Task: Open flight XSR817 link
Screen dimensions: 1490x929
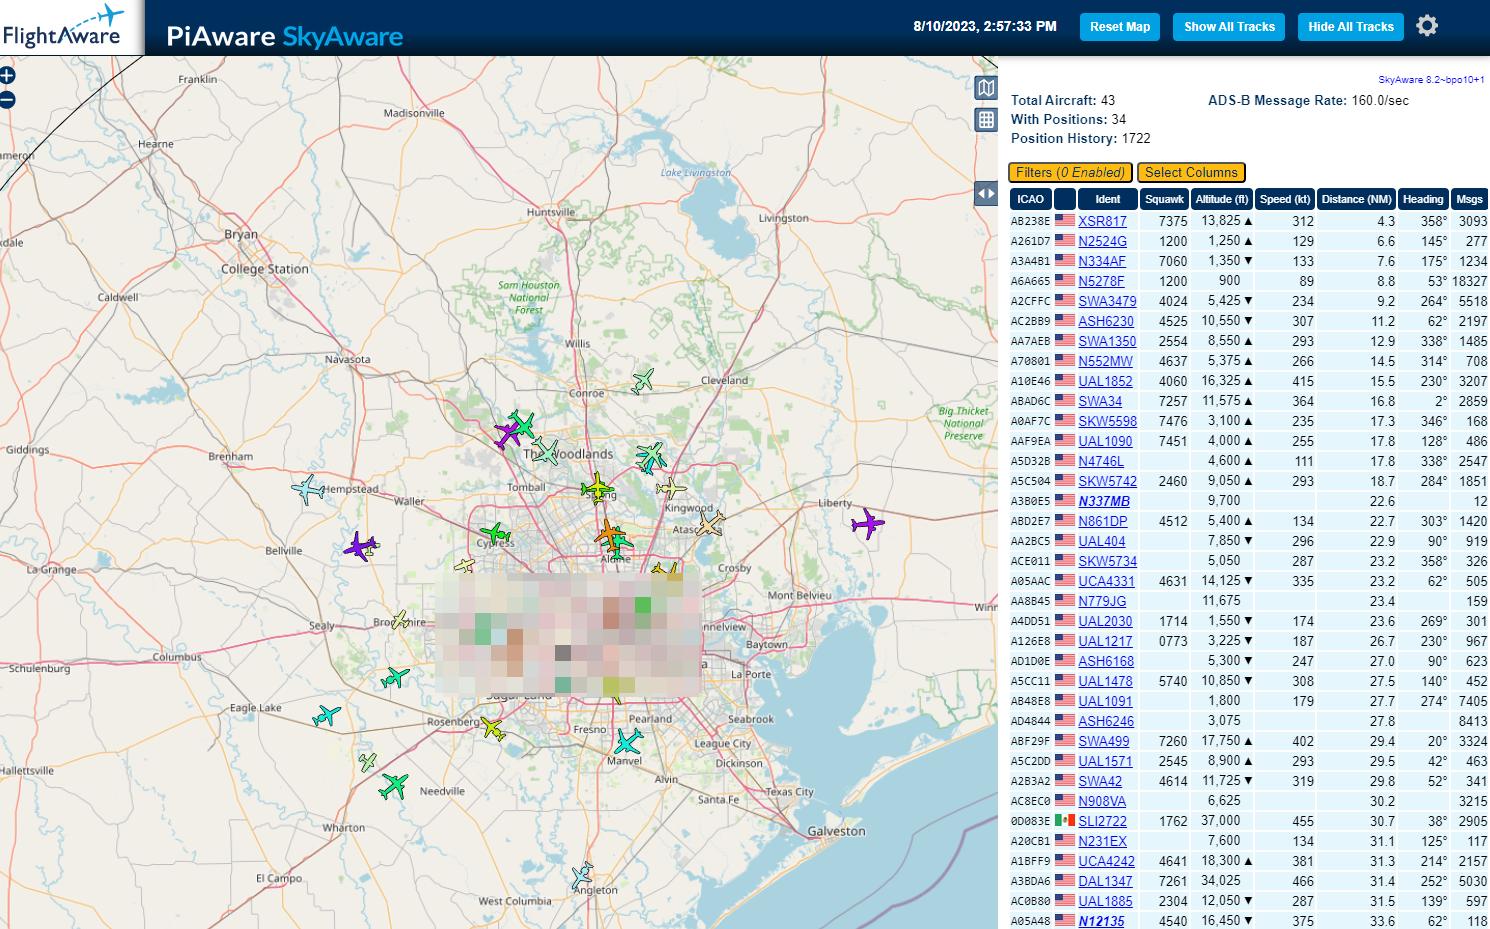Action: pyautogui.click(x=1102, y=221)
